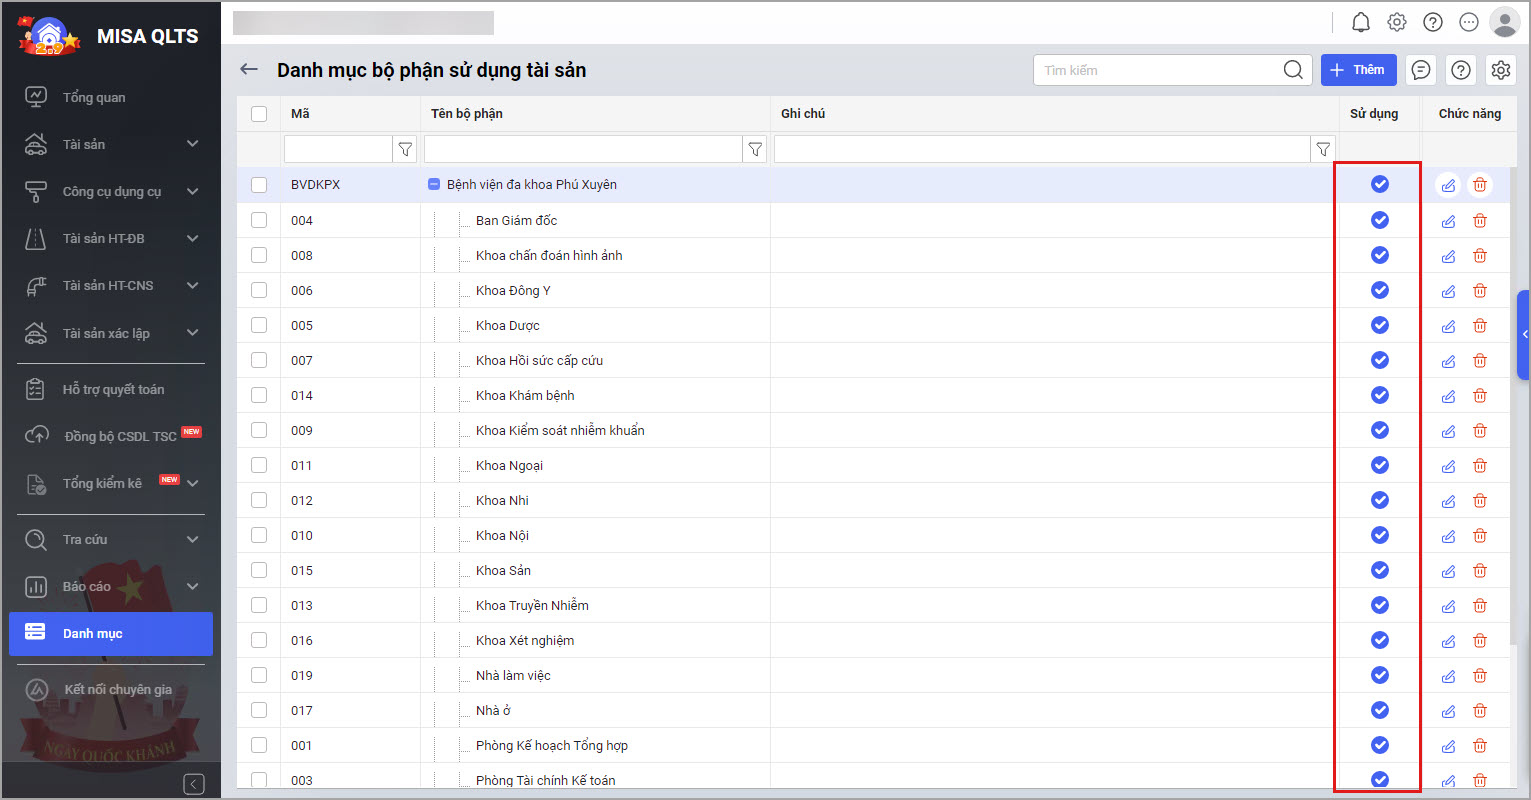This screenshot has width=1531, height=800.
Task: Open the user avatar menu
Action: point(1504,22)
